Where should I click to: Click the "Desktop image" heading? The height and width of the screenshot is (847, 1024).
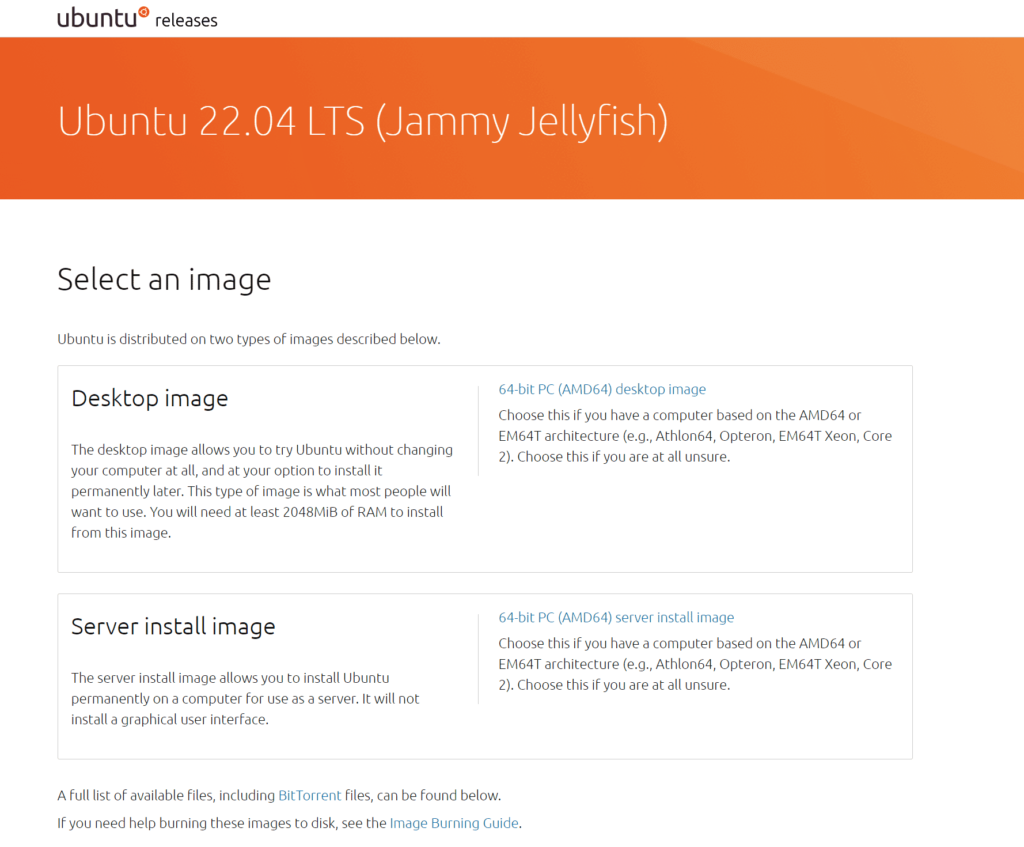point(150,398)
